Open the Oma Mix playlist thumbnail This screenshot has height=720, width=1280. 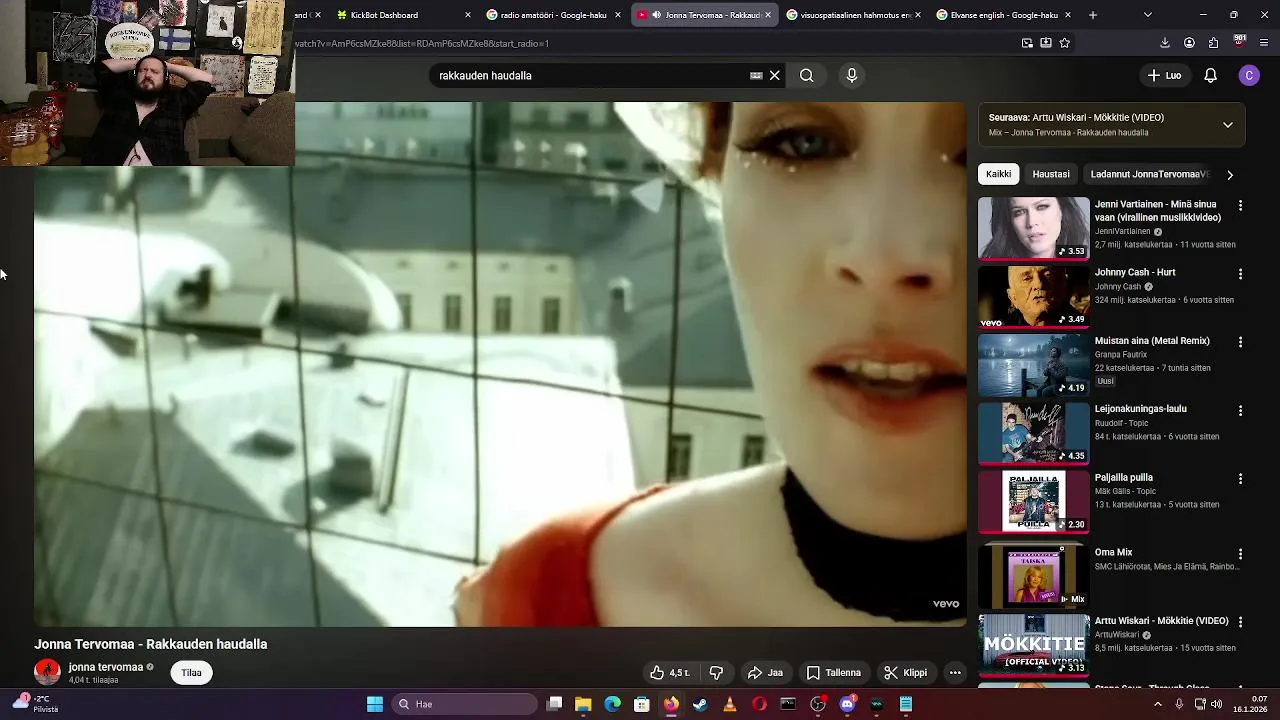[x=1033, y=576]
